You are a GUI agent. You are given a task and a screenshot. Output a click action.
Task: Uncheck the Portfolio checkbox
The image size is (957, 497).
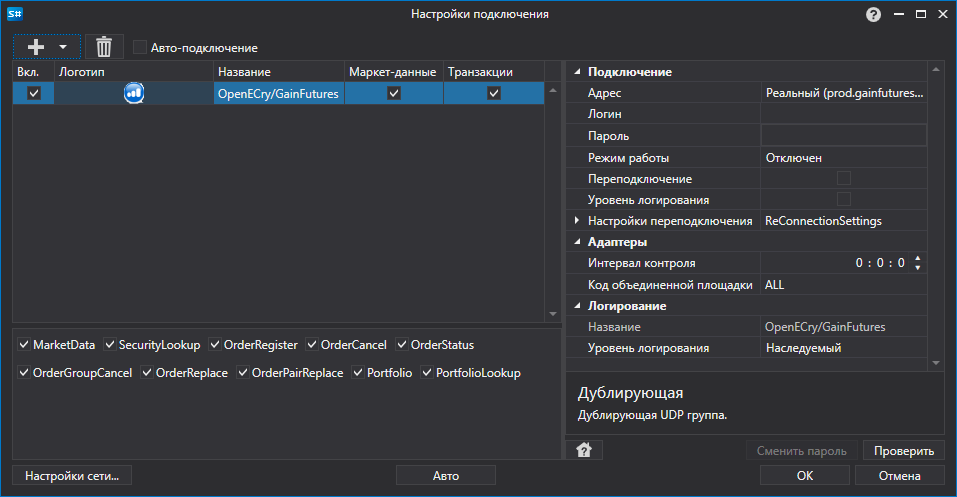tap(358, 372)
